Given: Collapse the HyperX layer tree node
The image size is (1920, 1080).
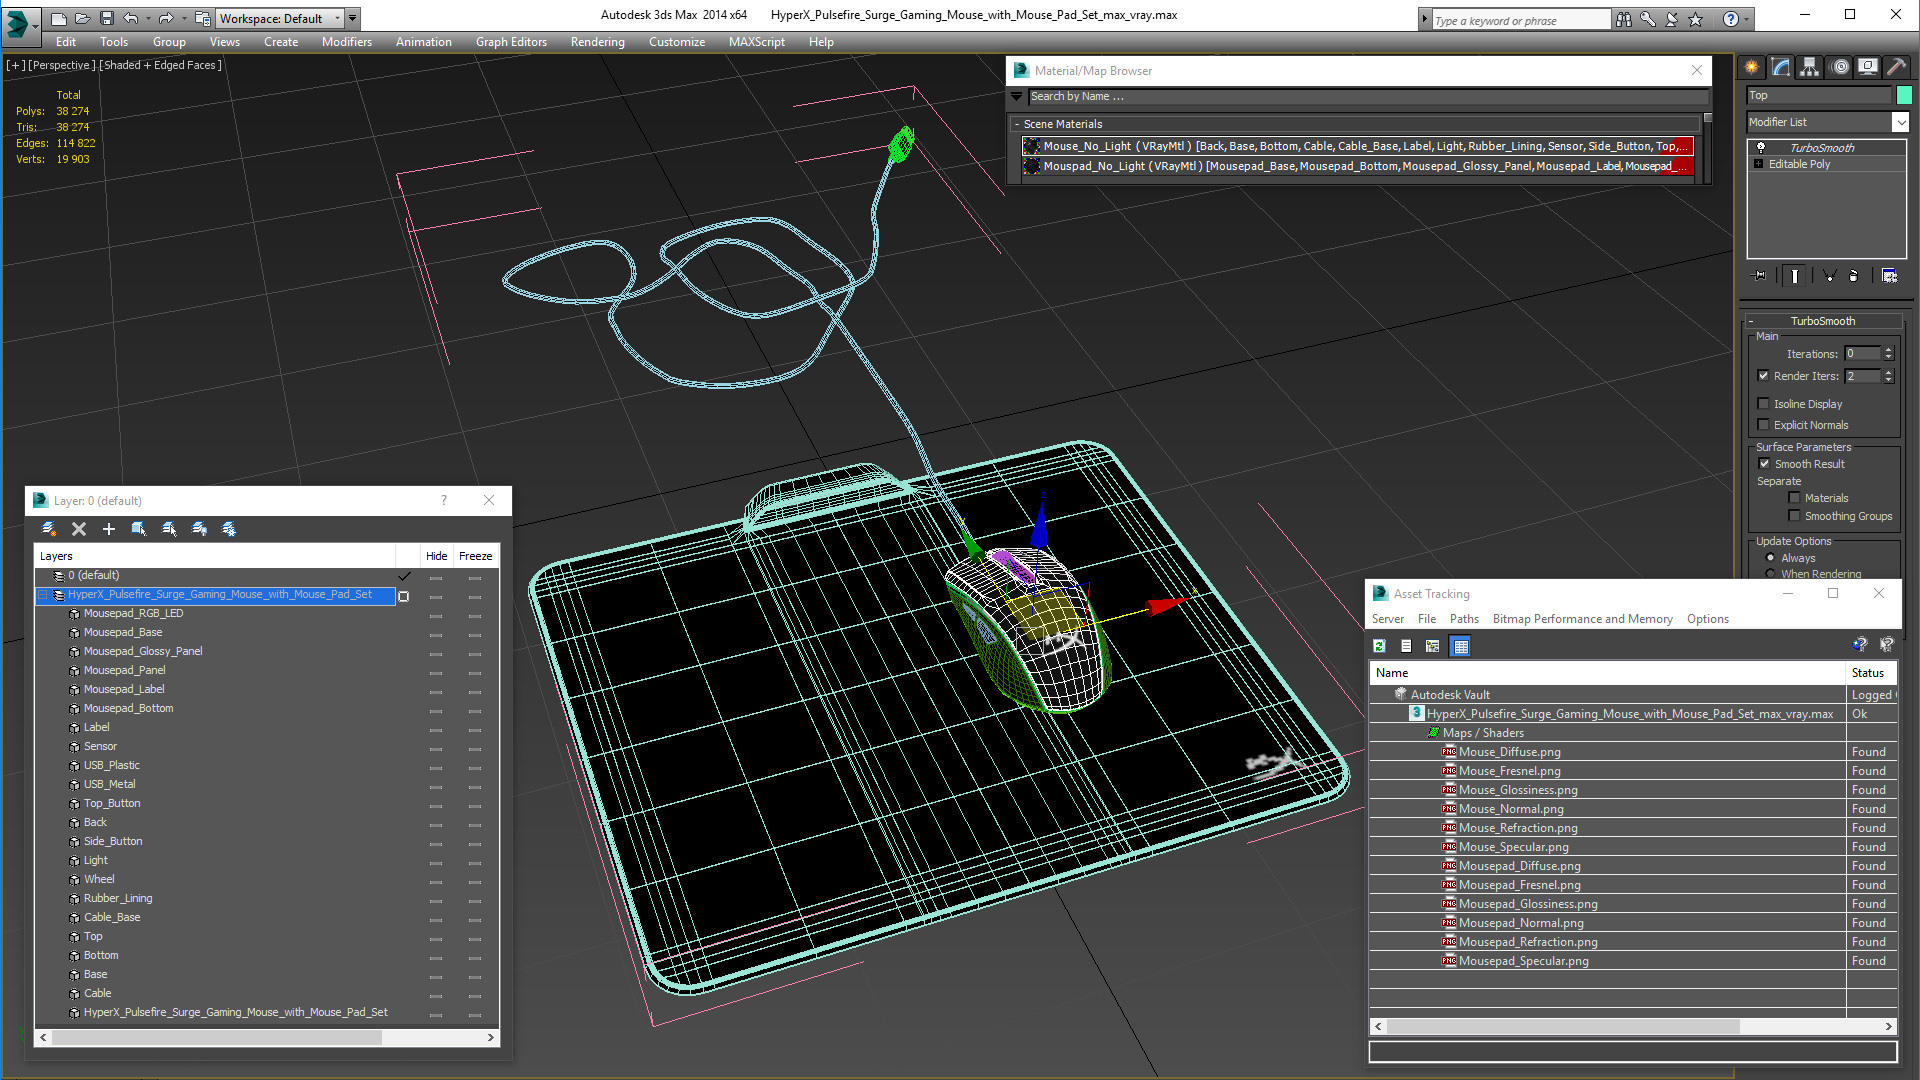Looking at the screenshot, I should 43,595.
